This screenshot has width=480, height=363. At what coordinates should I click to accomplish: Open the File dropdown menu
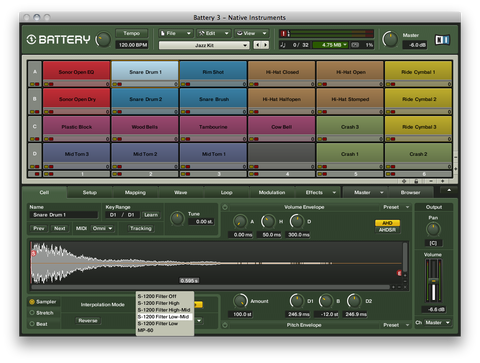tap(175, 33)
